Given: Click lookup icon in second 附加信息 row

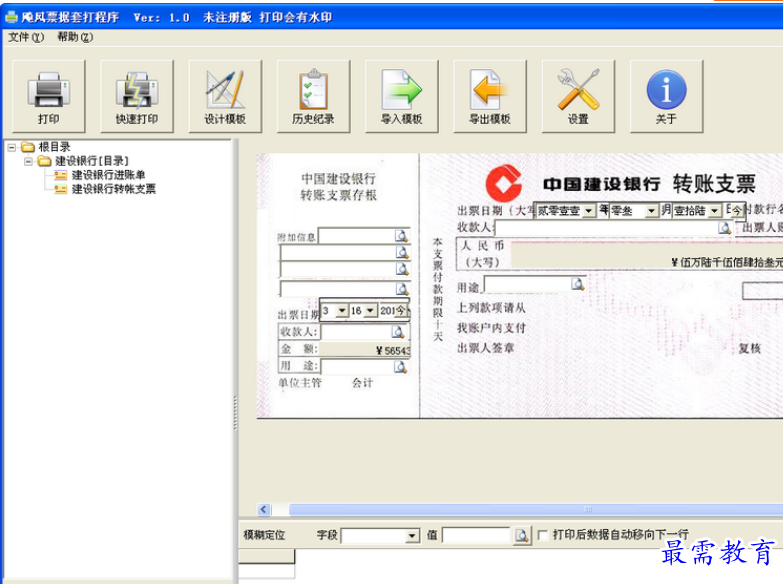Looking at the screenshot, I should click(402, 252).
